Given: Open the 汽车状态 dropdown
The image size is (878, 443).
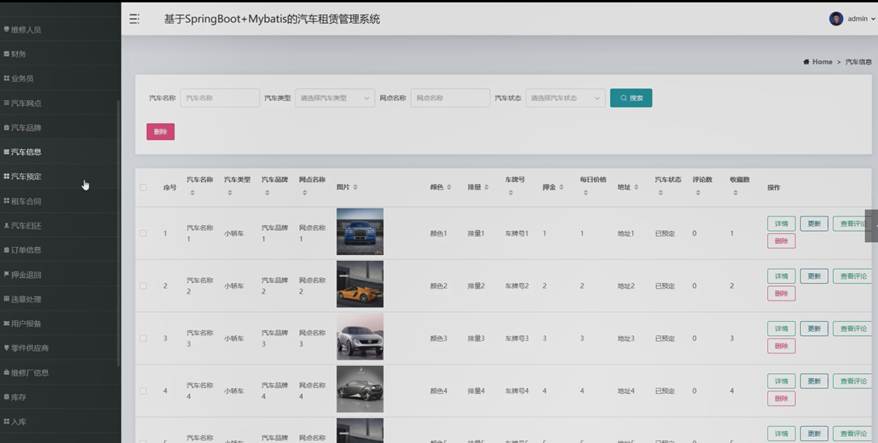Looking at the screenshot, I should point(565,98).
